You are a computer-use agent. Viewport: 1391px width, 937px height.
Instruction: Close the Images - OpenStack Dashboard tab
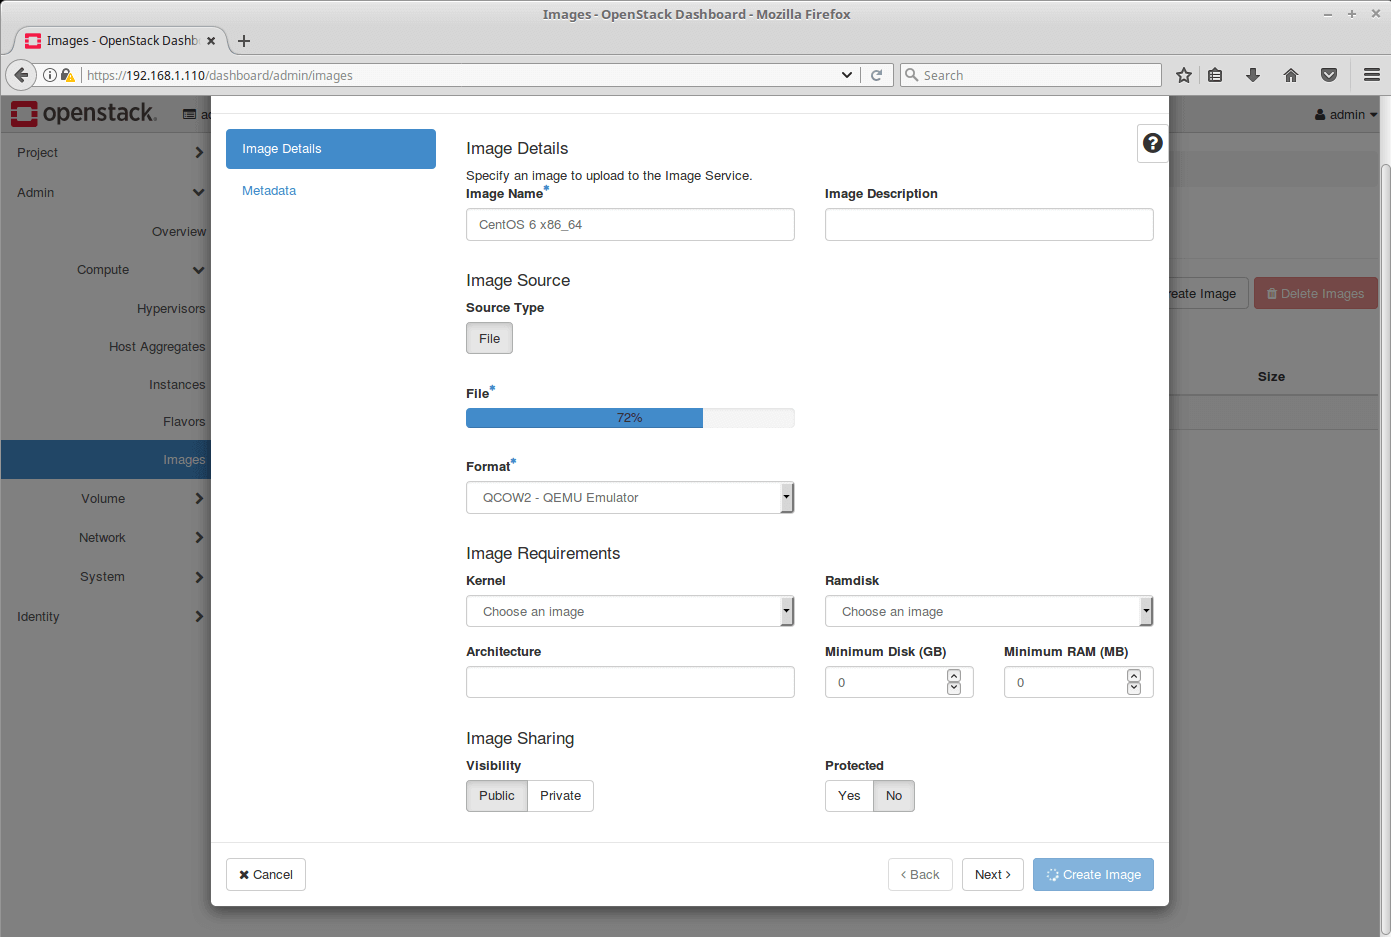(211, 41)
